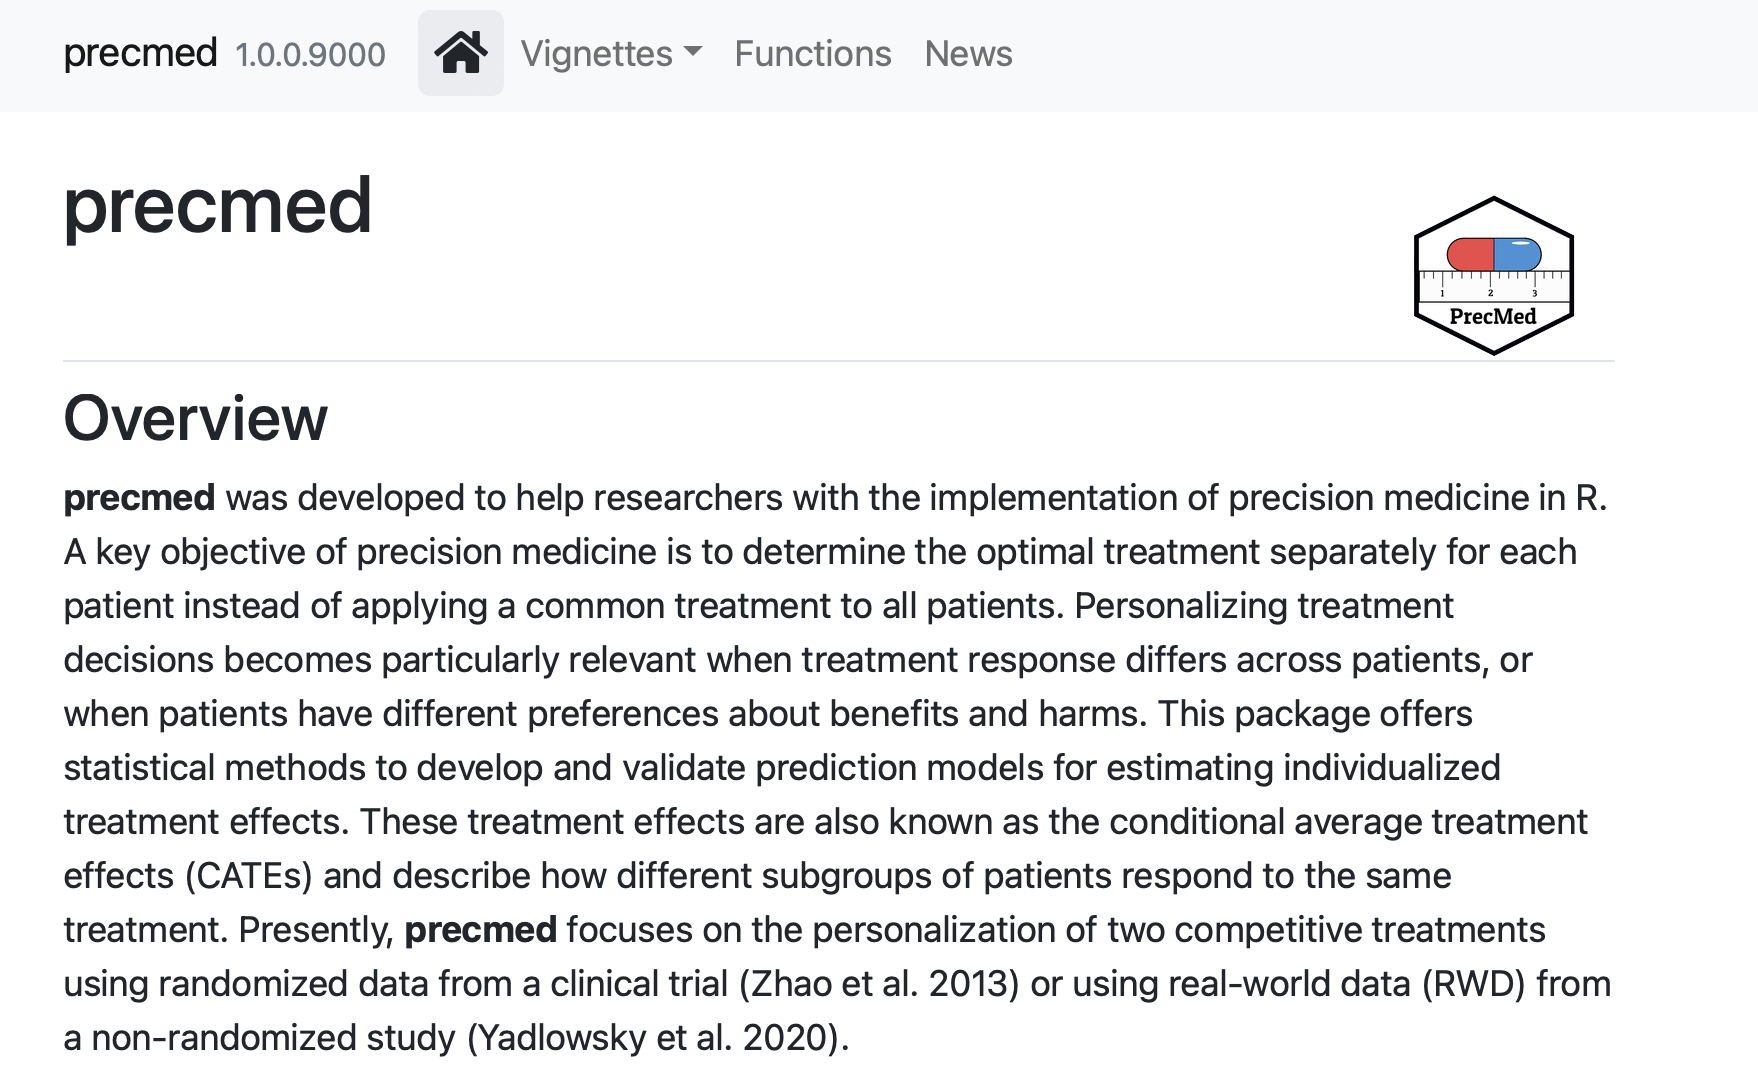Click bold "precmed" before "was developed"
This screenshot has width=1758, height=1092.
[139, 498]
